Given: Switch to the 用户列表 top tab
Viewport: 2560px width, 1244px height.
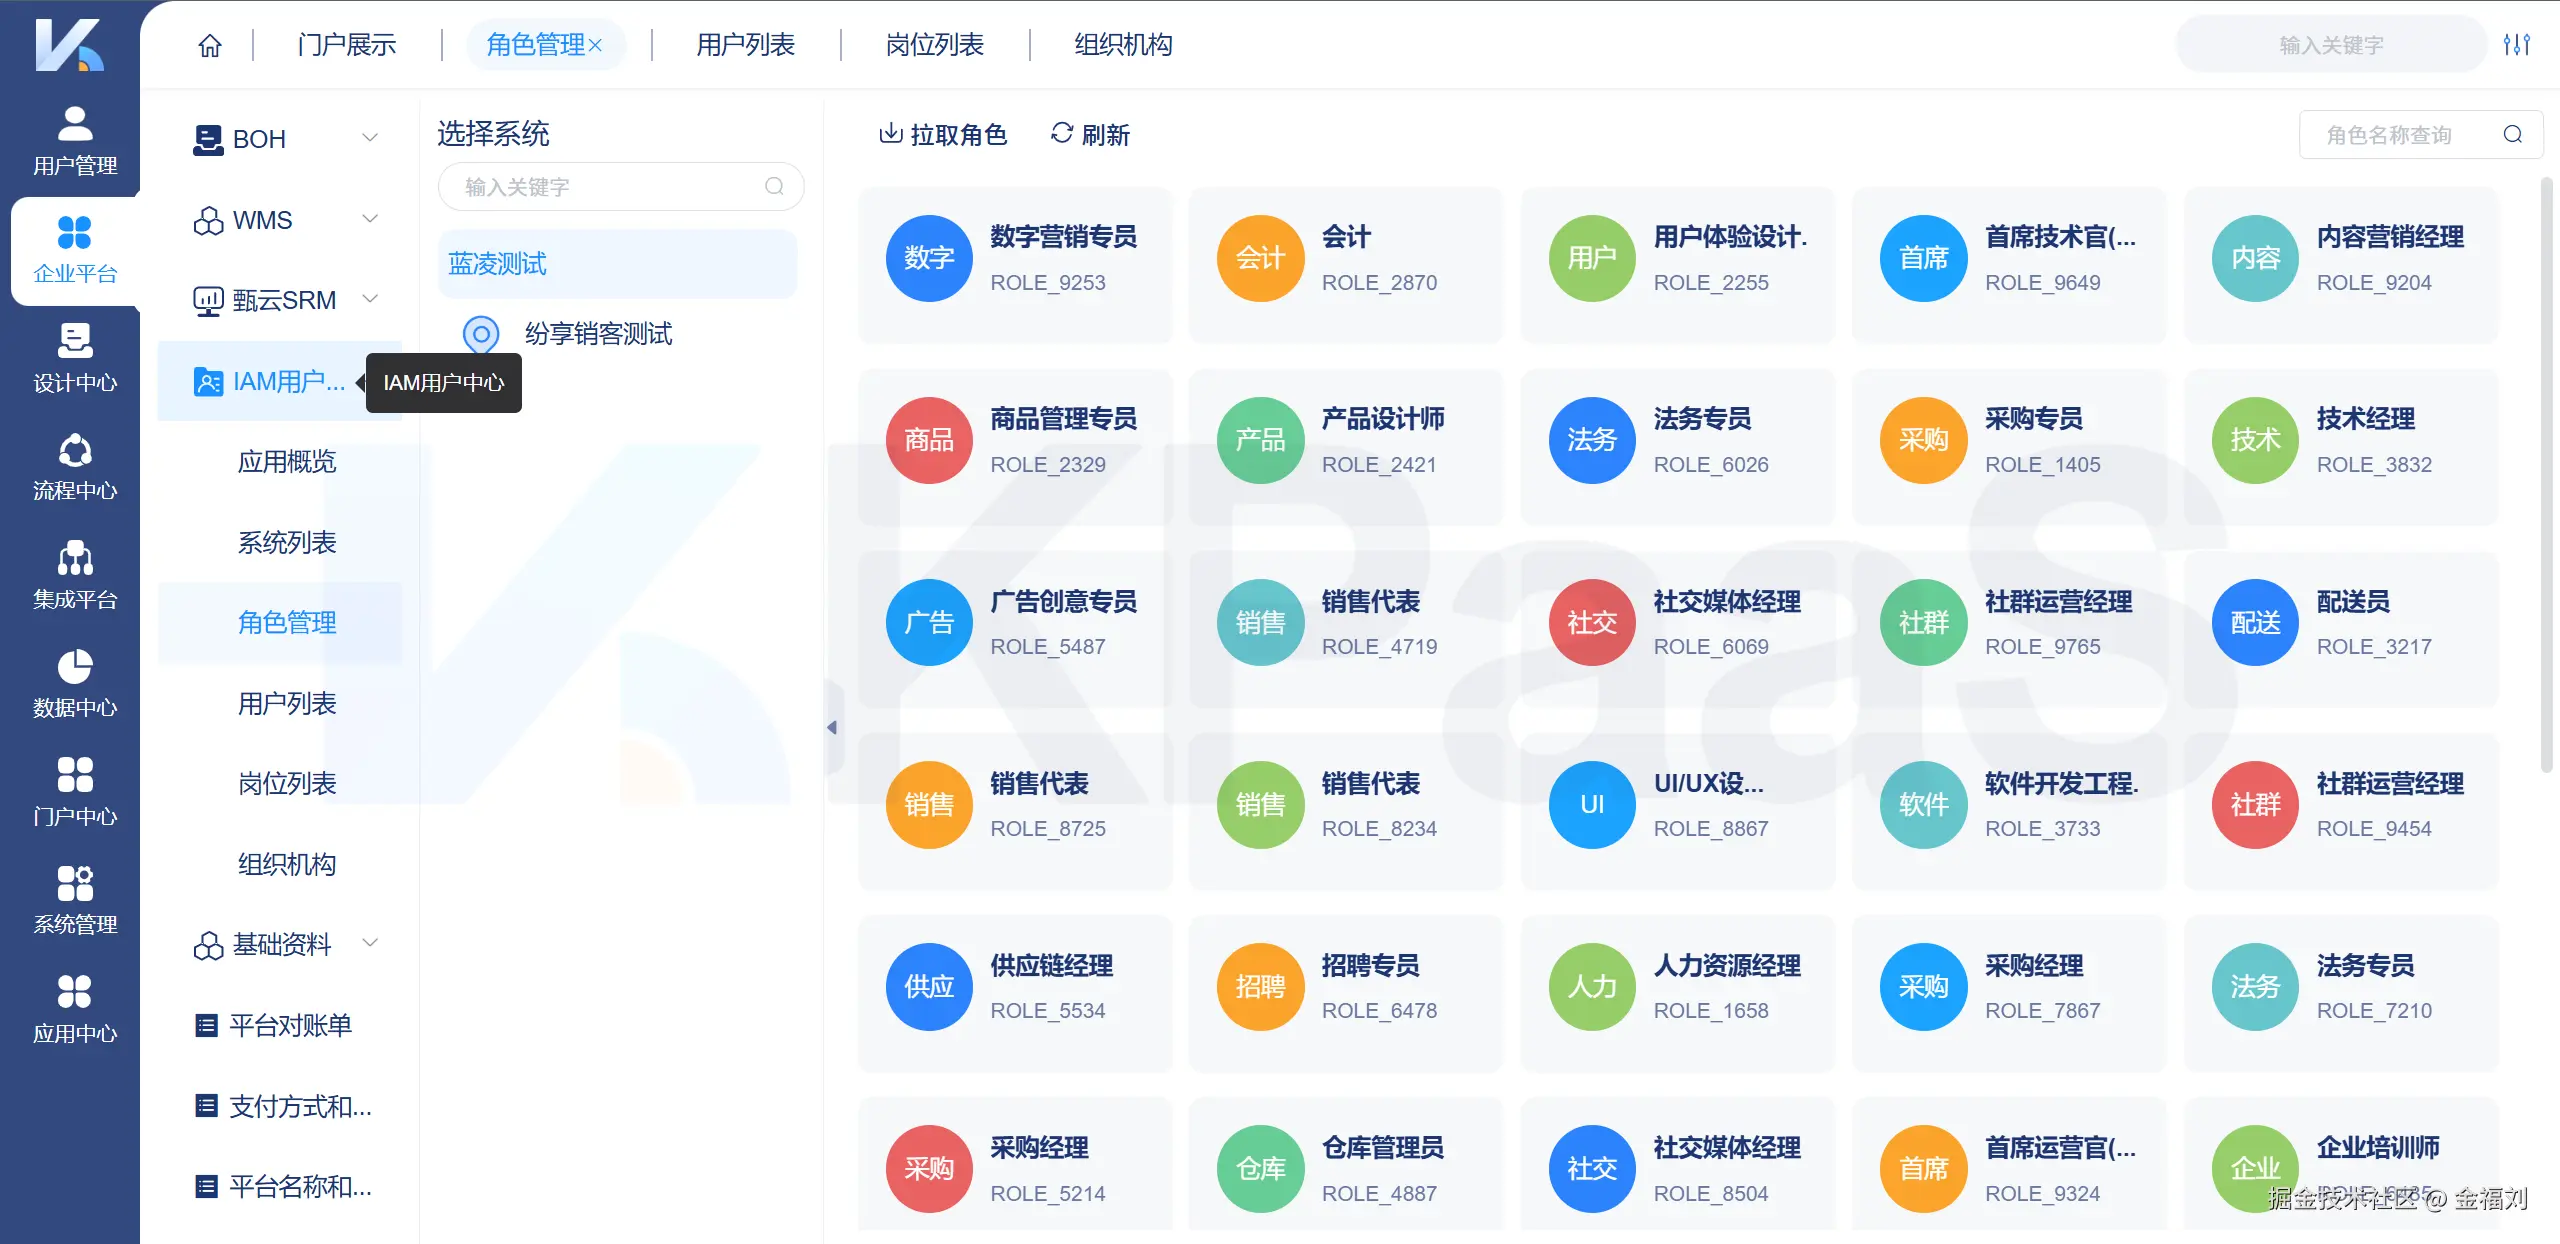Looking at the screenshot, I should pyautogui.click(x=743, y=44).
